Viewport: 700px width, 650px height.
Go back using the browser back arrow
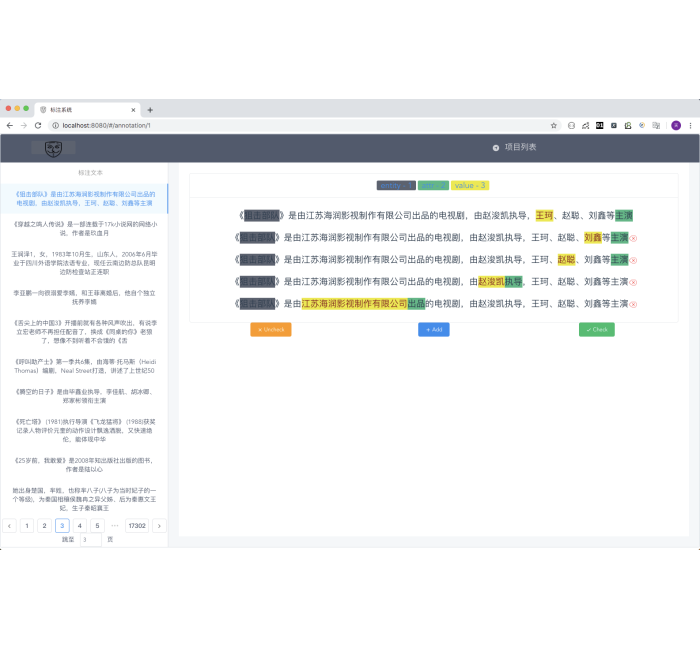[9, 125]
